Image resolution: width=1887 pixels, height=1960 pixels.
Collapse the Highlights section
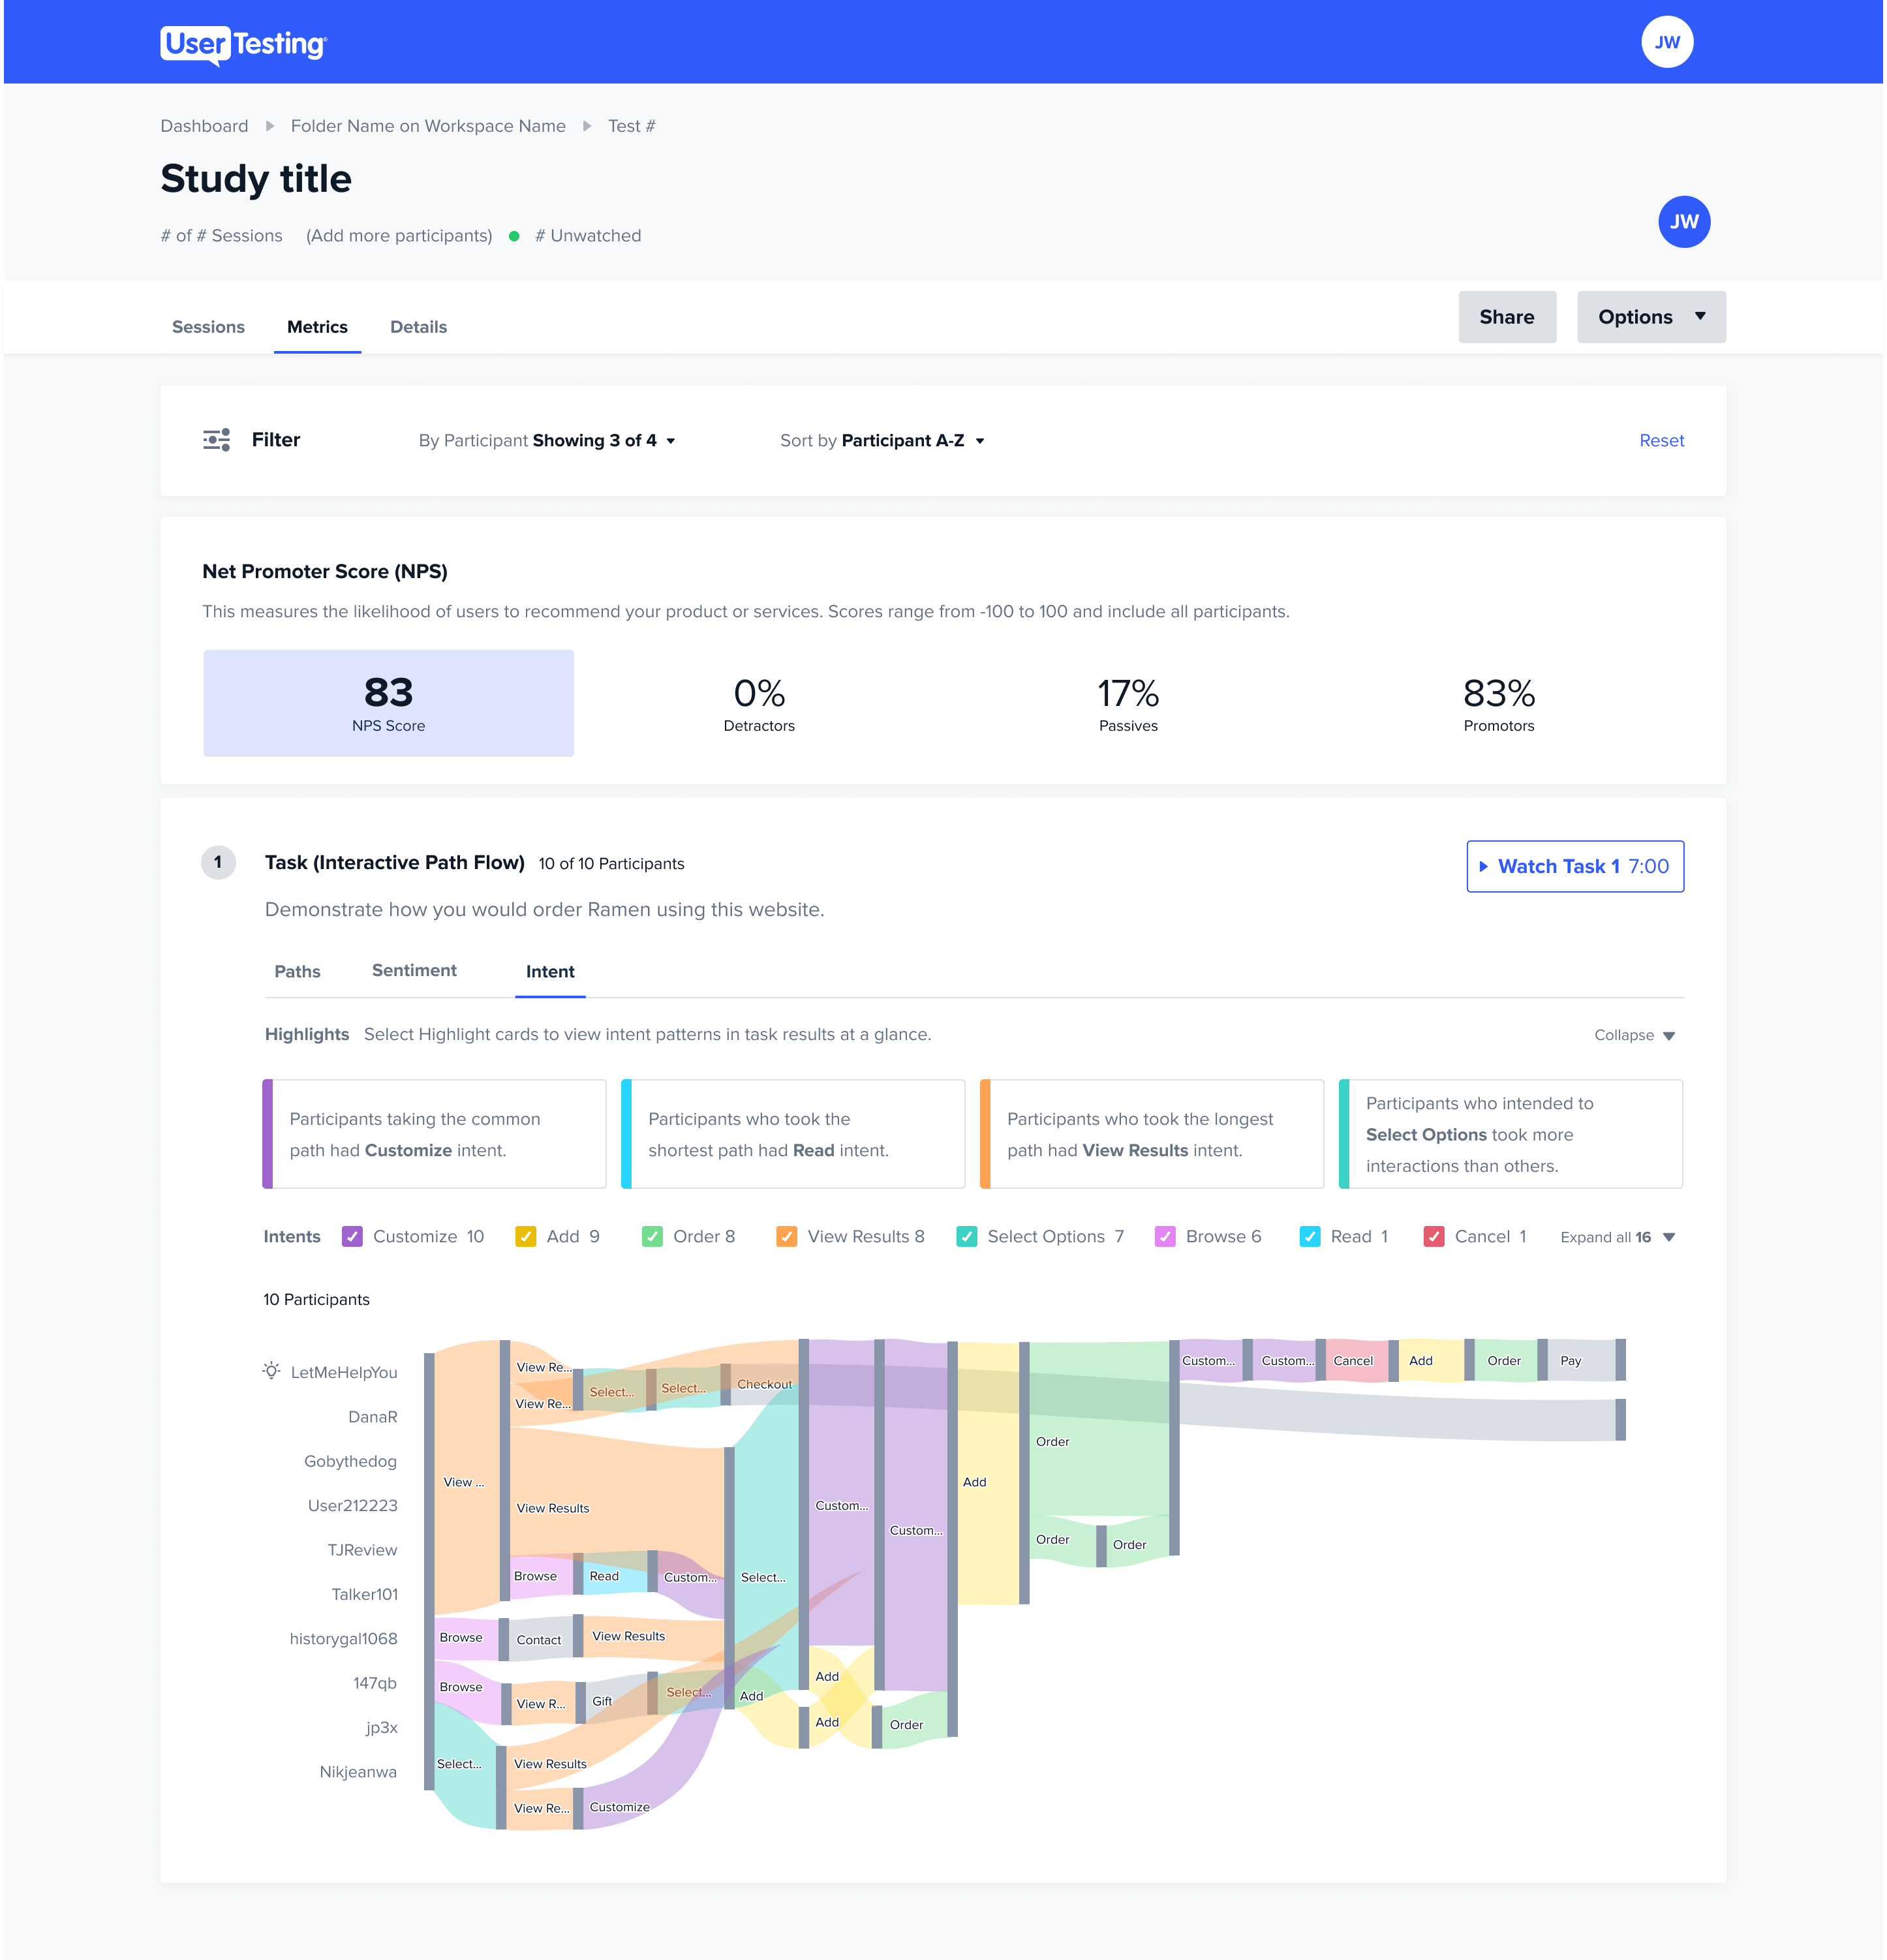pyautogui.click(x=1634, y=1035)
